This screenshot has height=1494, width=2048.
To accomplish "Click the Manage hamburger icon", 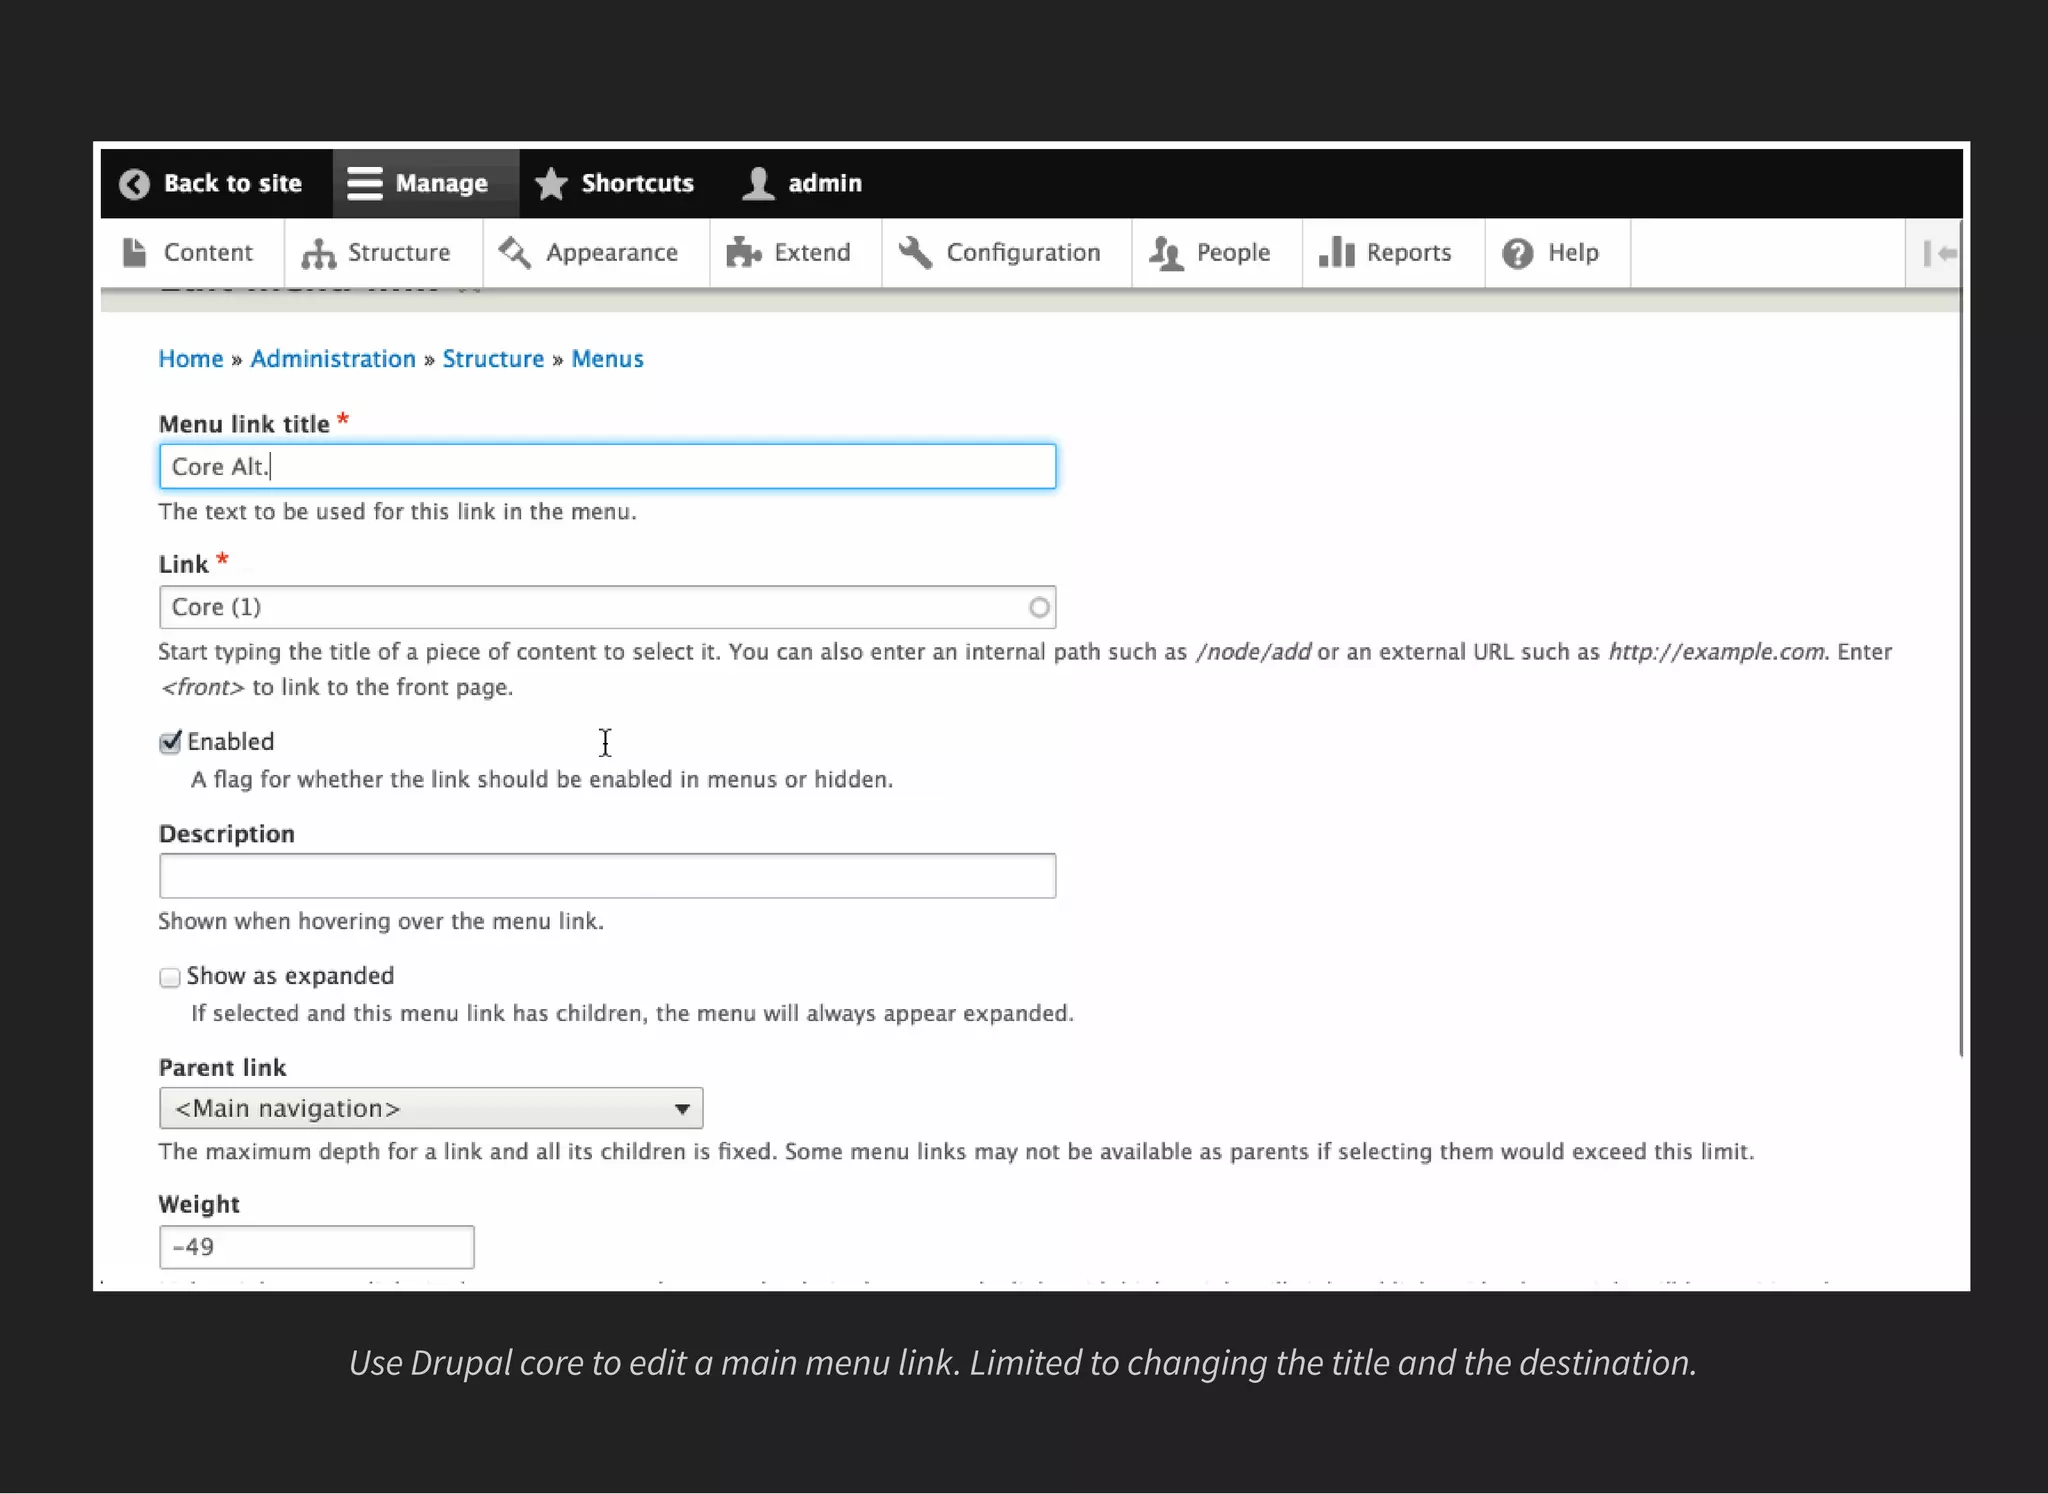I will (364, 184).
